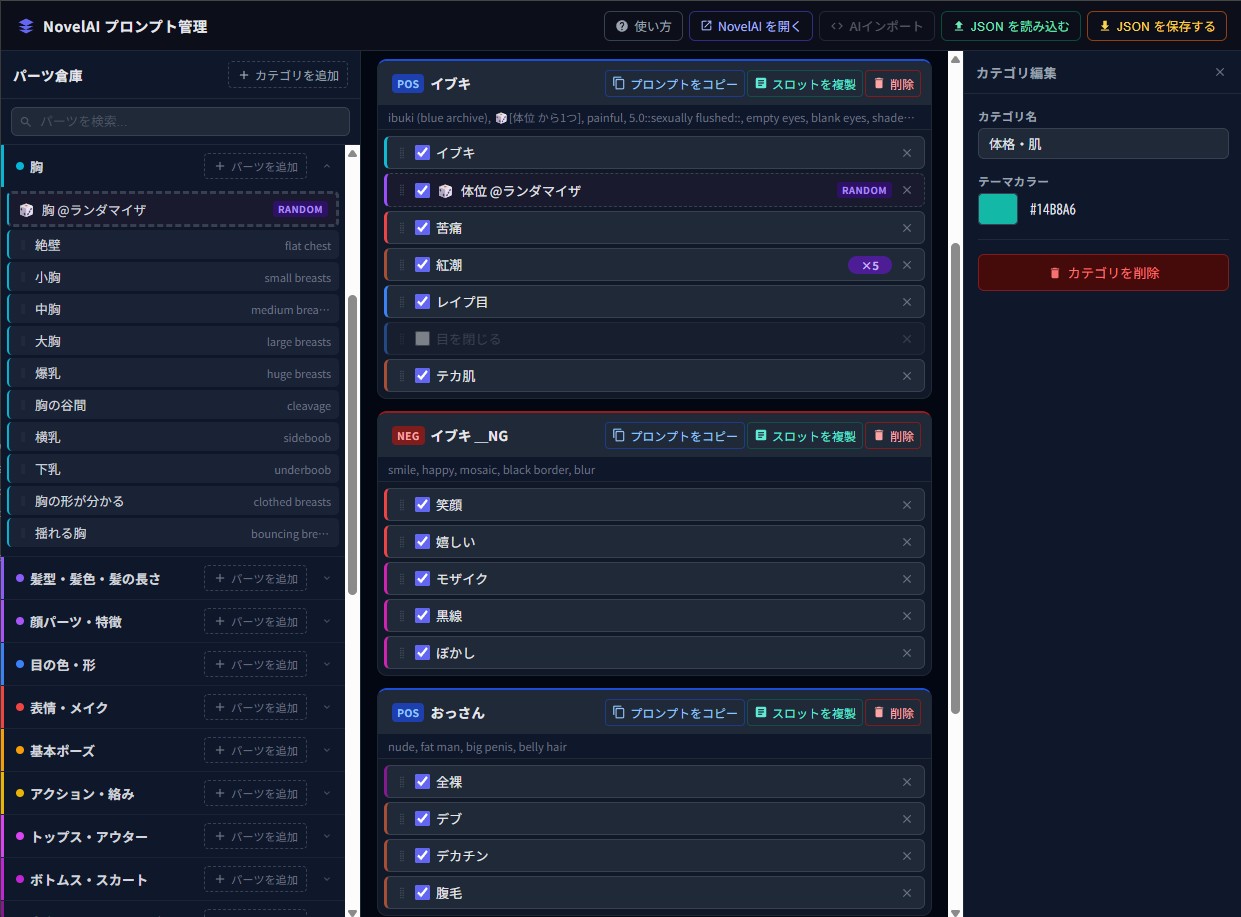Click the dice icon on 体位@ランダマイザ row

tap(445, 191)
